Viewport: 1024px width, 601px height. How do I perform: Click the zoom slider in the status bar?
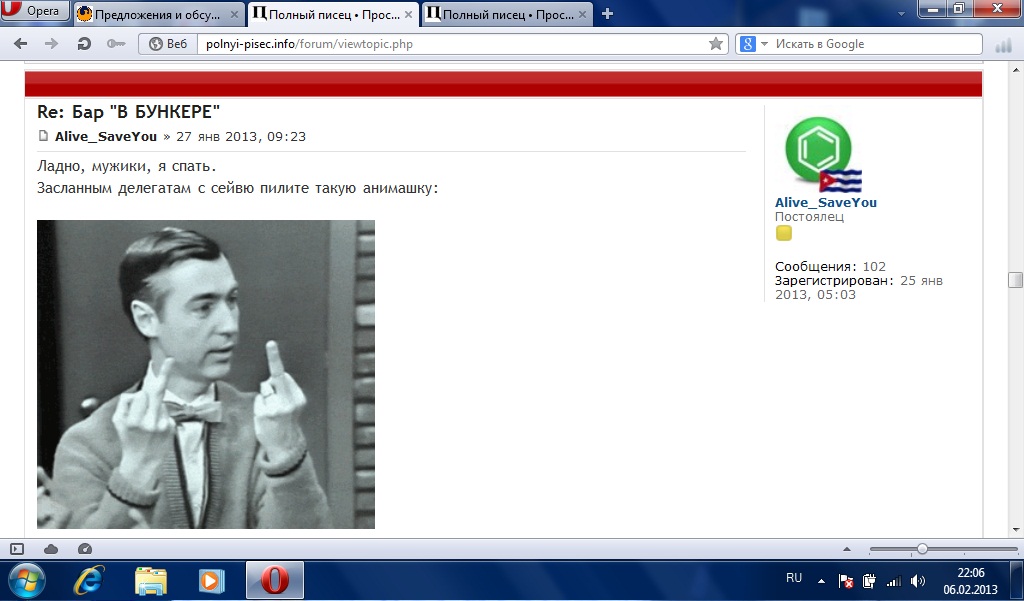(x=944, y=549)
